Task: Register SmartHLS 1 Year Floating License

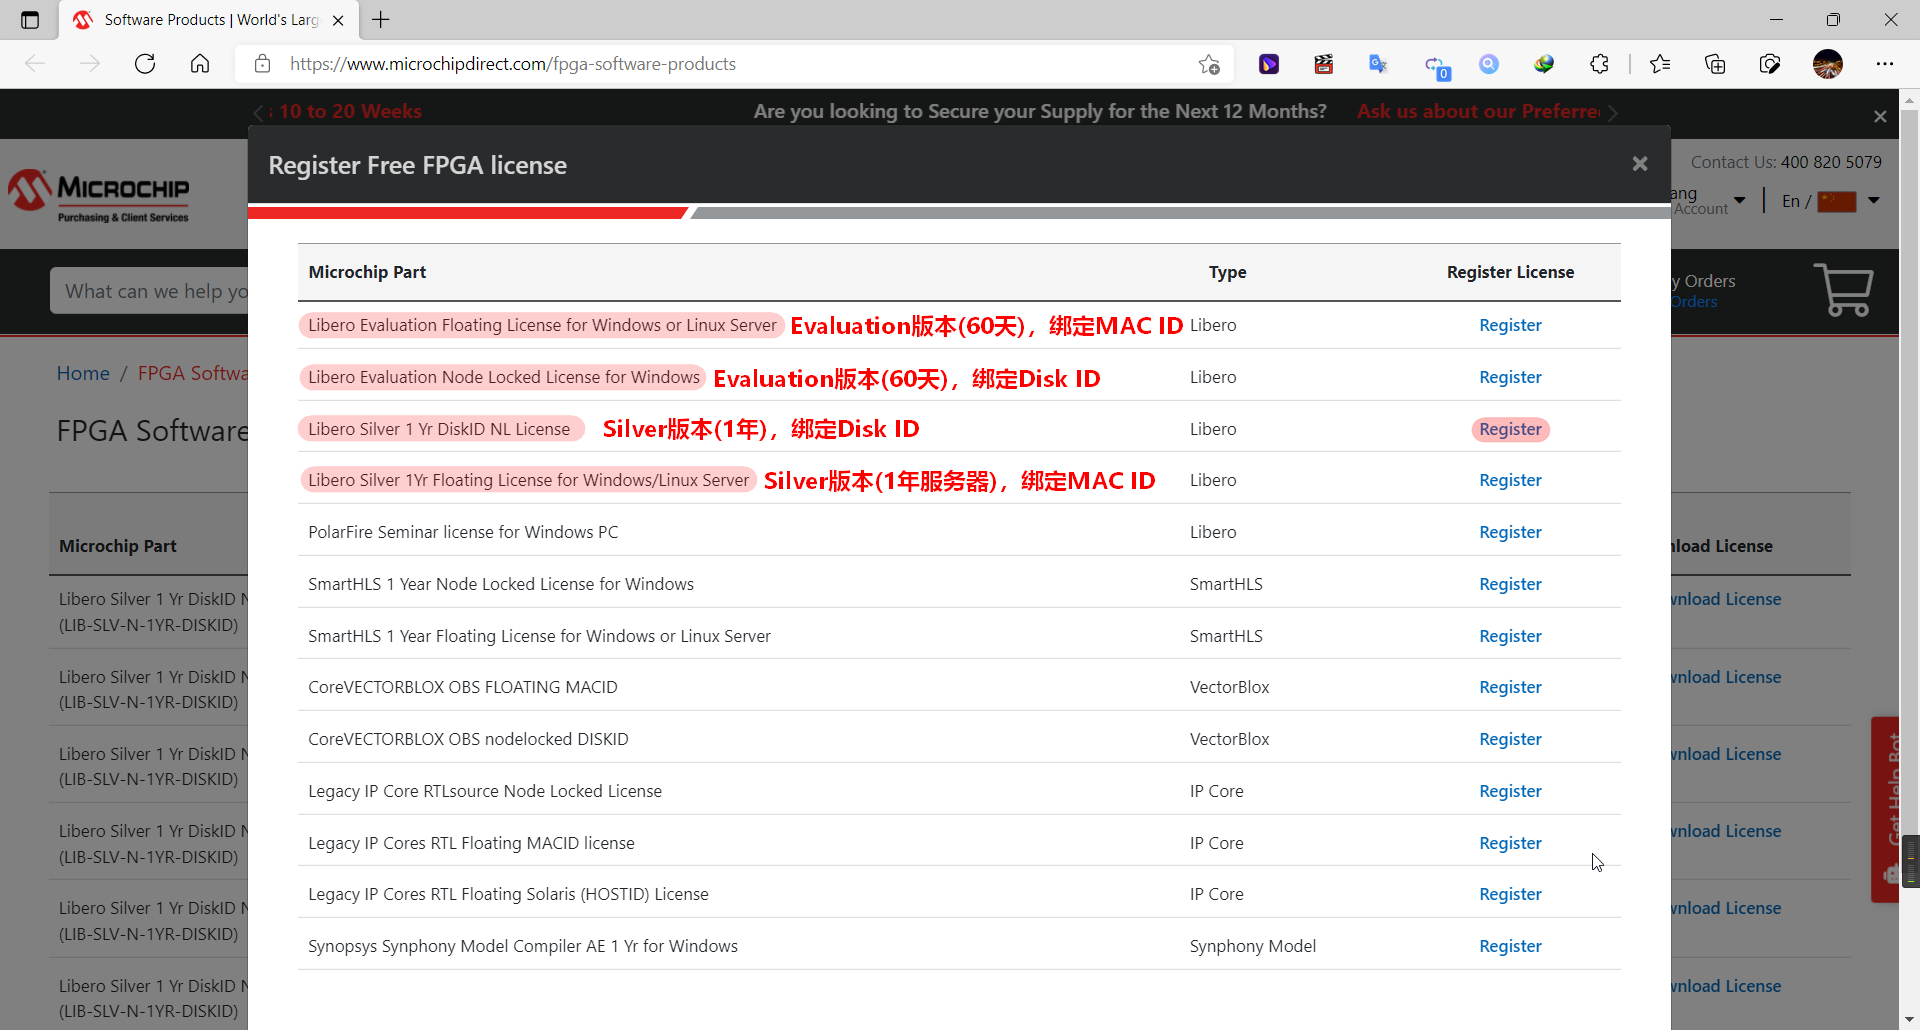Action: pos(1510,636)
